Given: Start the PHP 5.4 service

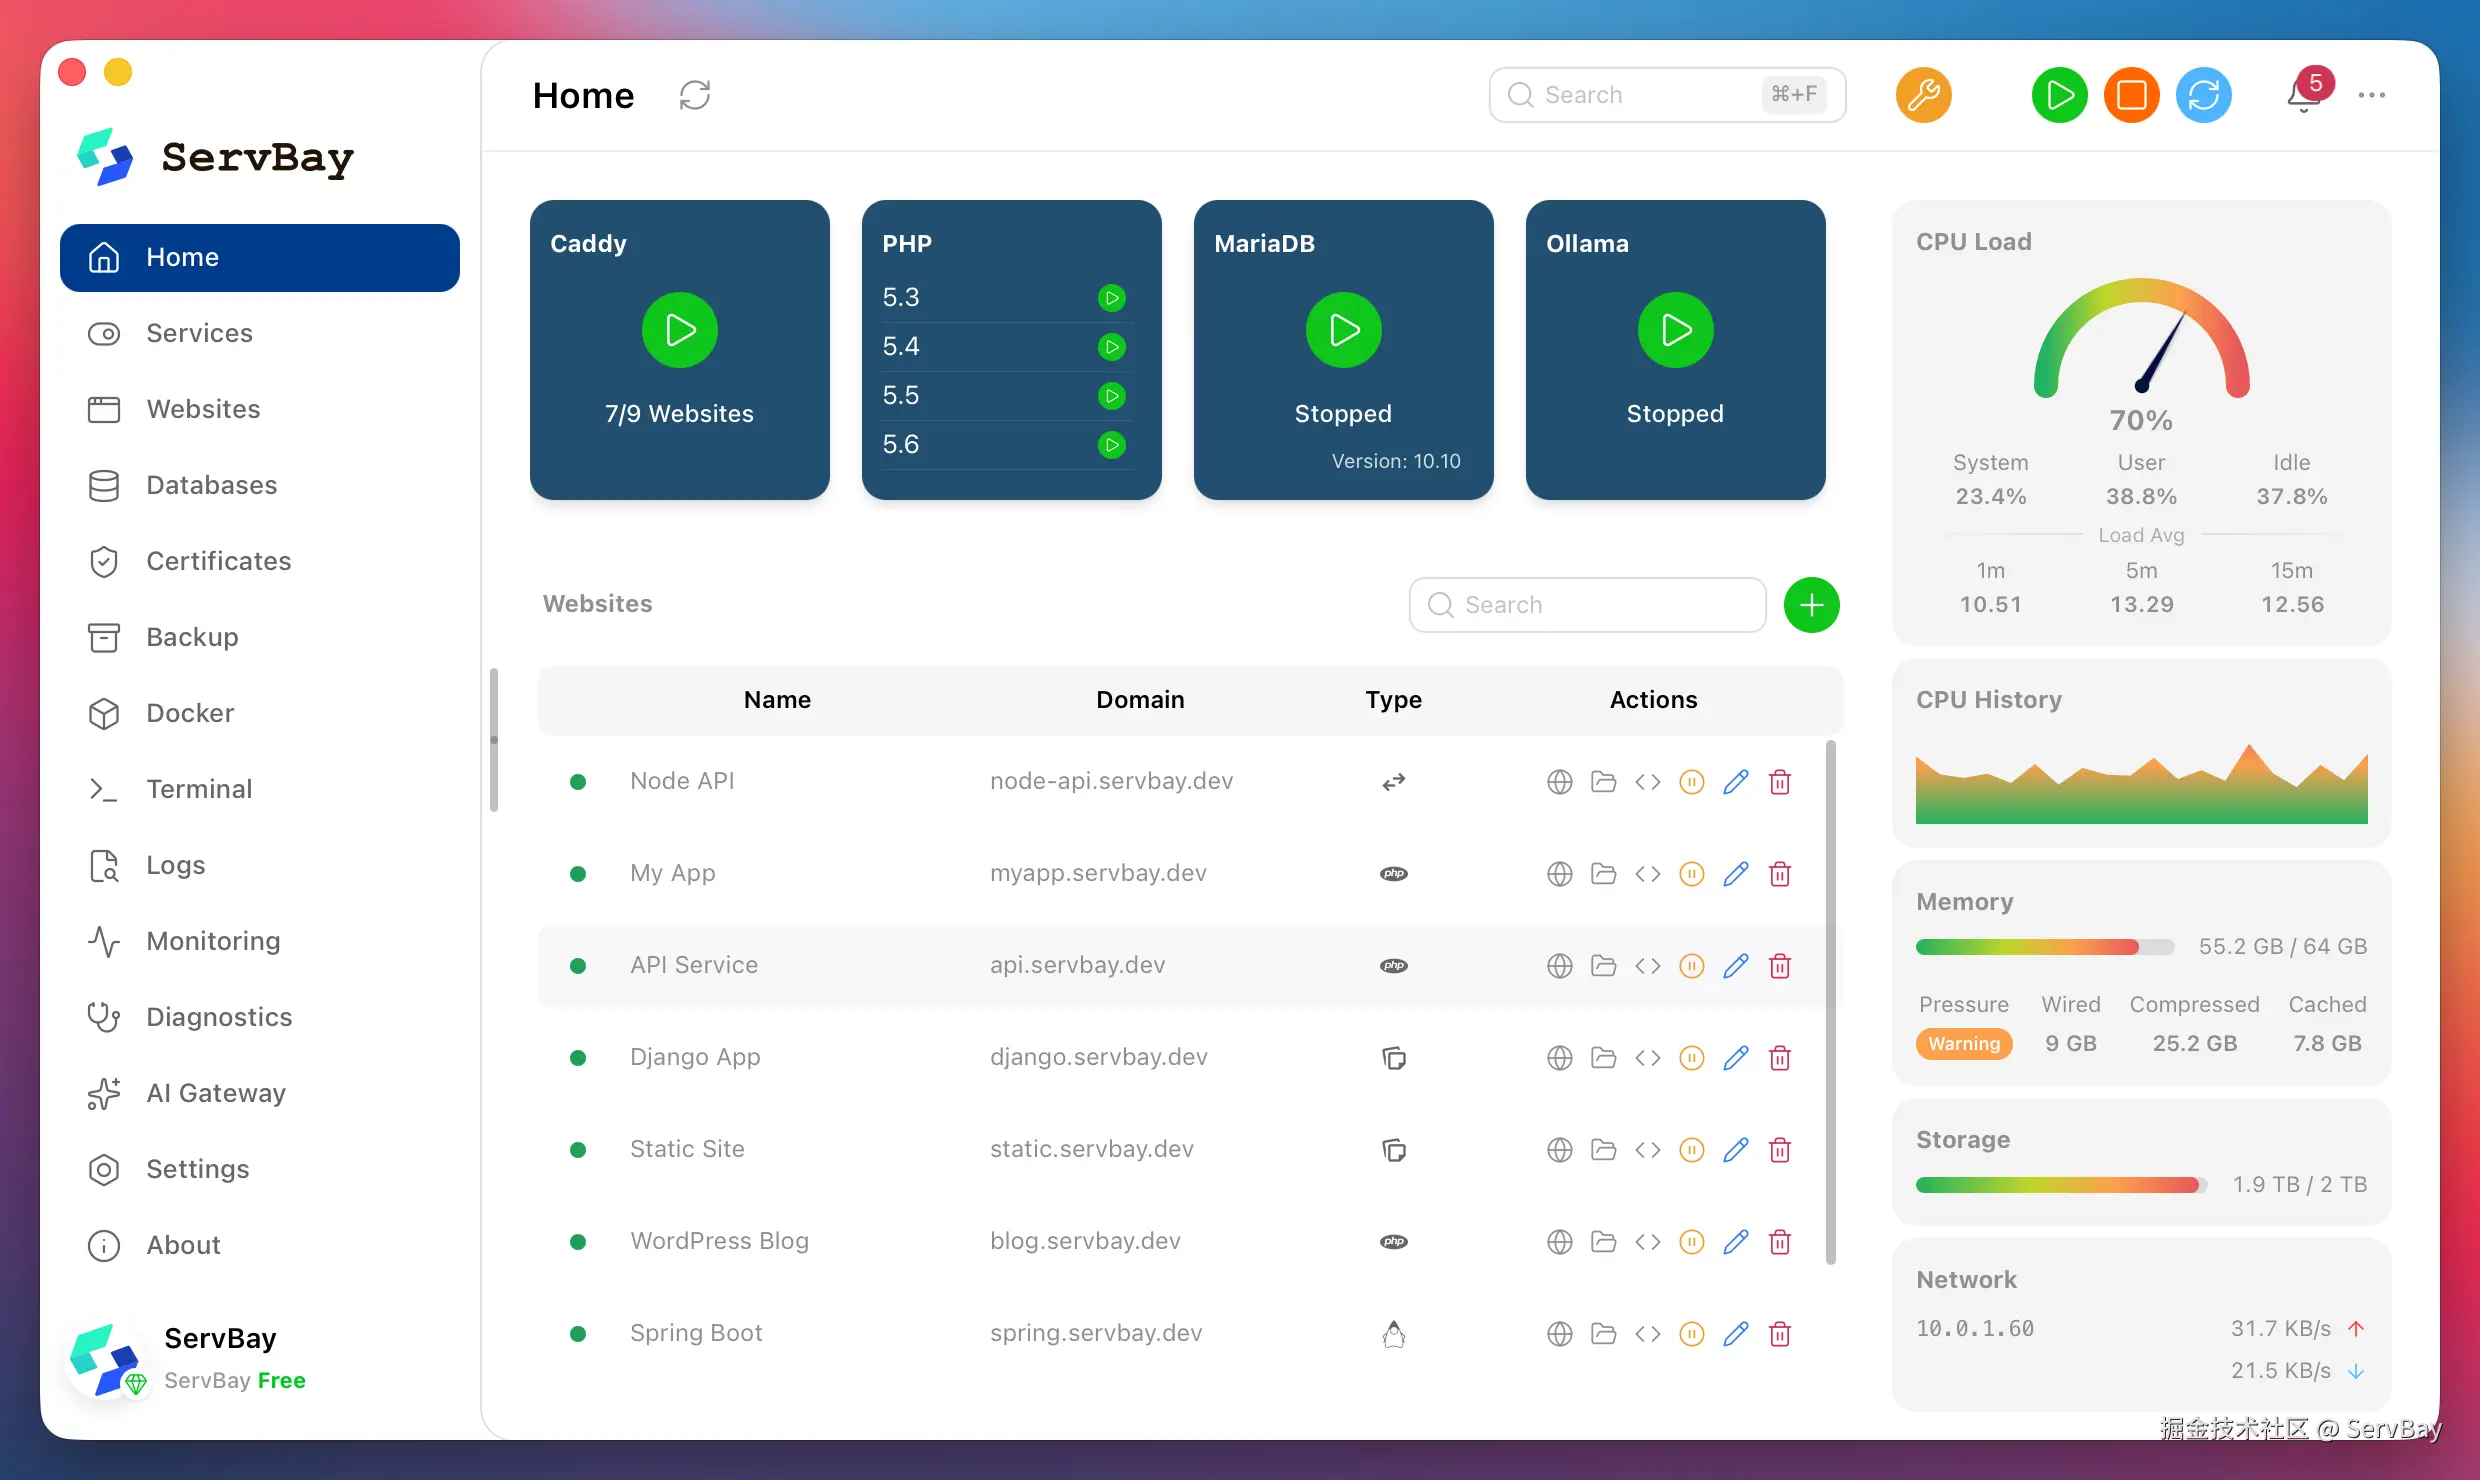Looking at the screenshot, I should coord(1111,347).
